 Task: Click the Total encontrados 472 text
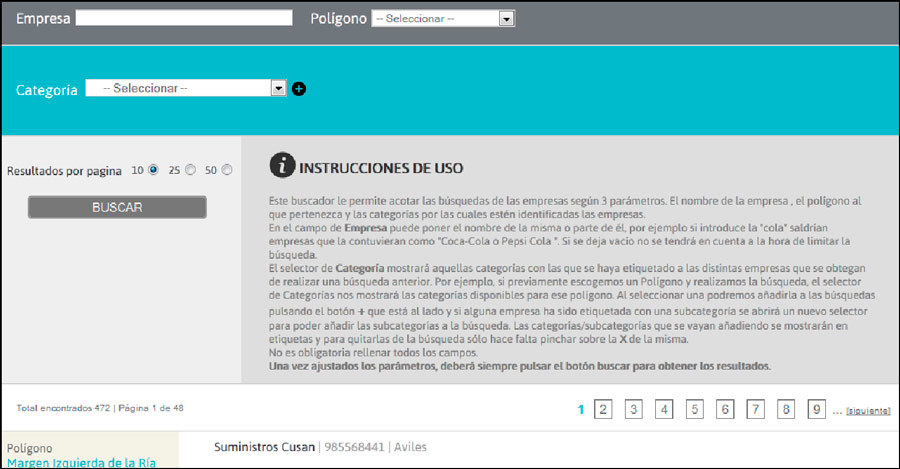[63, 408]
